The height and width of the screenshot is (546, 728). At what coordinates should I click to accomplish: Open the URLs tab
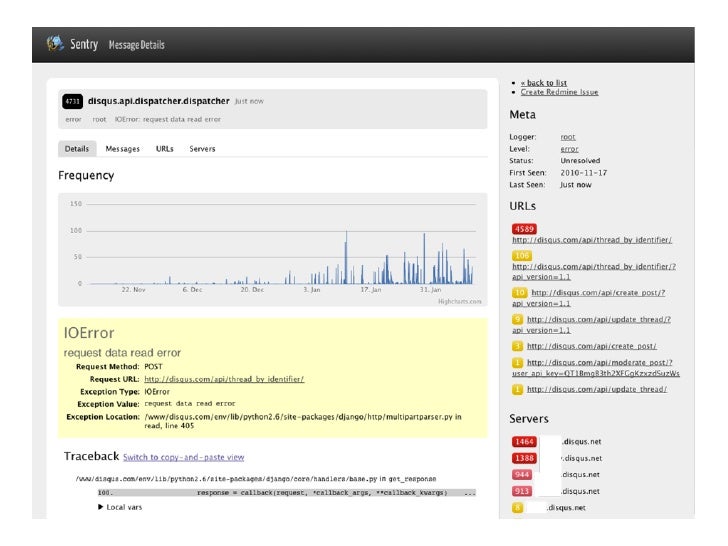[x=165, y=149]
